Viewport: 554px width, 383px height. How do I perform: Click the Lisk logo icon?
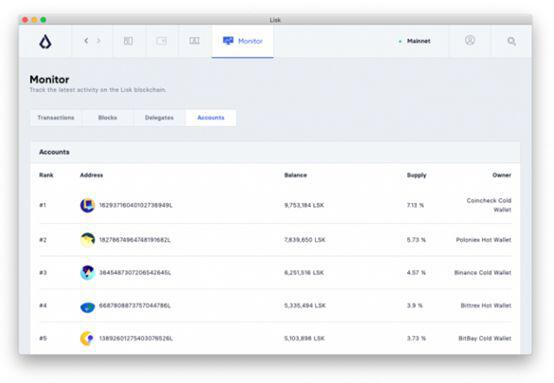coord(45,42)
